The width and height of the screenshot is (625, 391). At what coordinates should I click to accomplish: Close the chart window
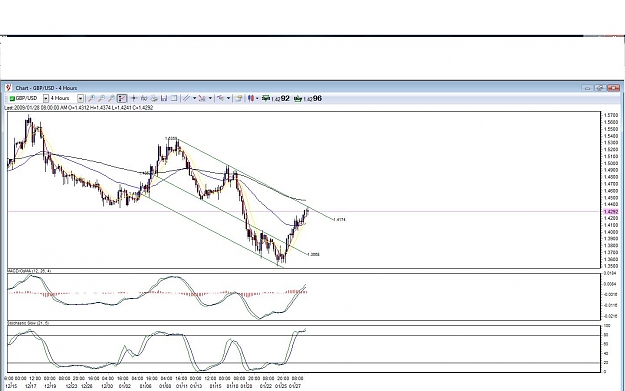pos(614,88)
